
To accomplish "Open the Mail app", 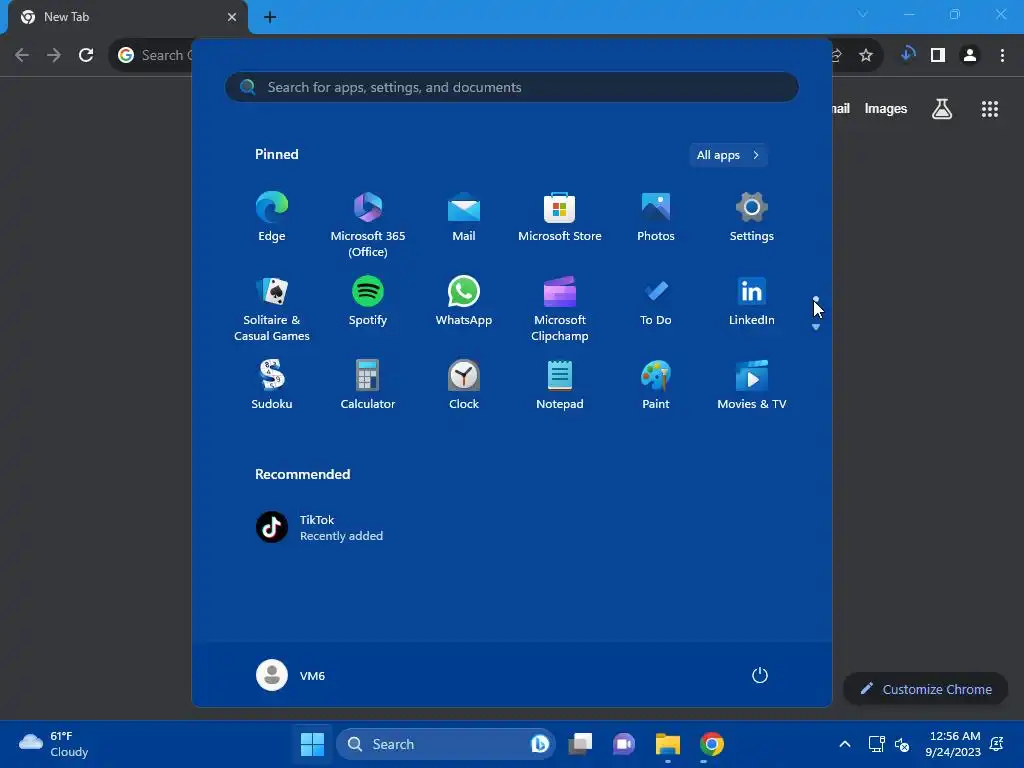I will [464, 217].
